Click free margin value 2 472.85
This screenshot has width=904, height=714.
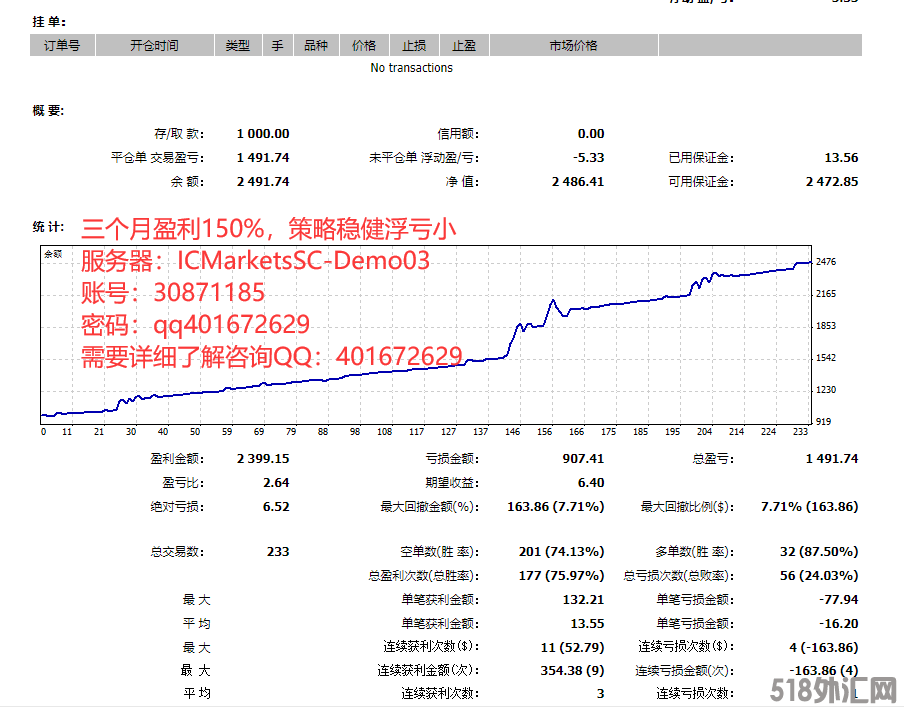[x=832, y=182]
